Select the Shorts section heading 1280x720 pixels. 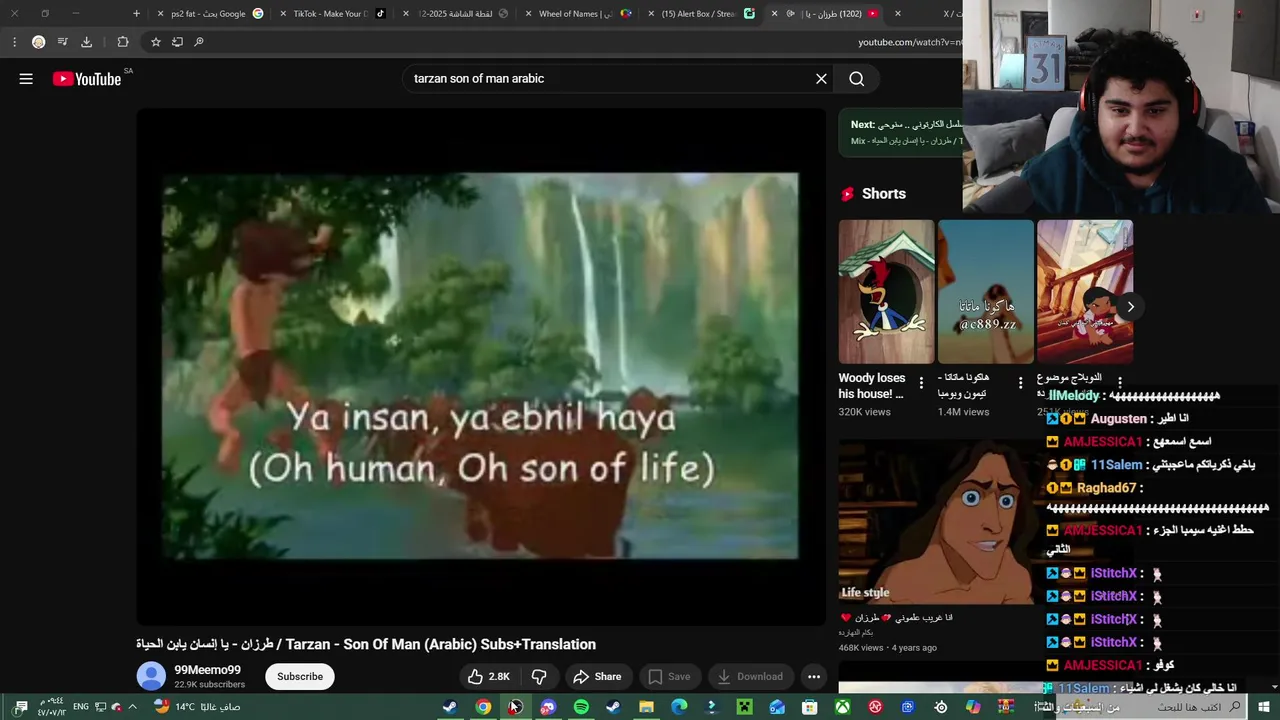coord(884,194)
